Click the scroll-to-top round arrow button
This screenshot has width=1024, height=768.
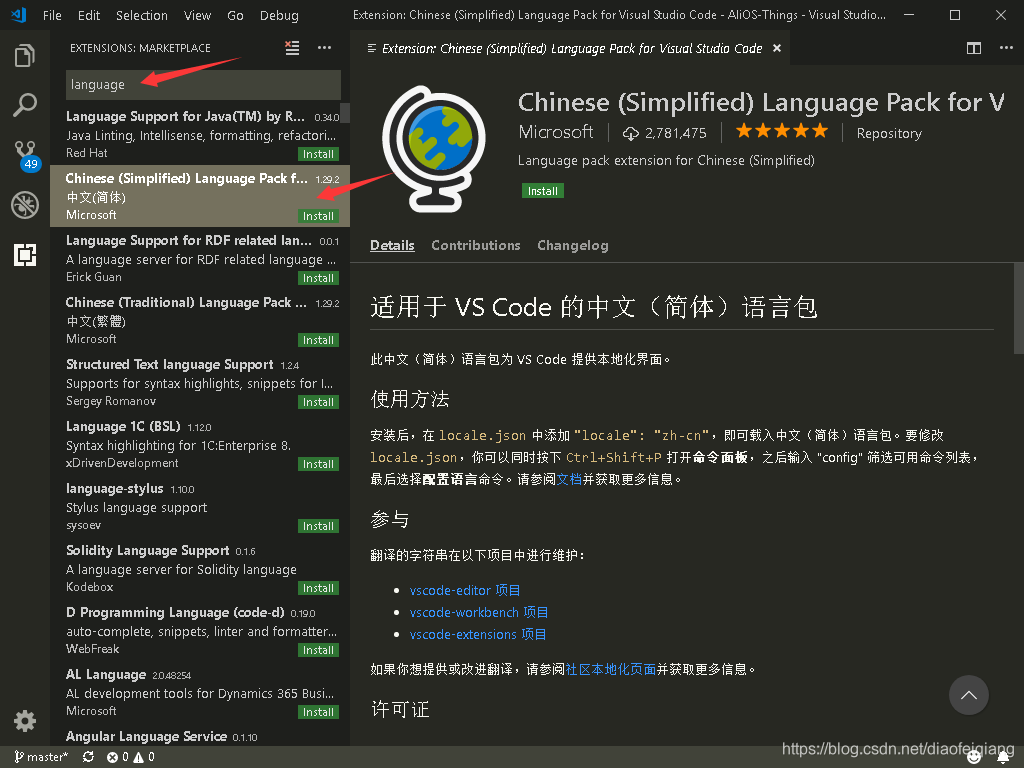pyautogui.click(x=968, y=695)
